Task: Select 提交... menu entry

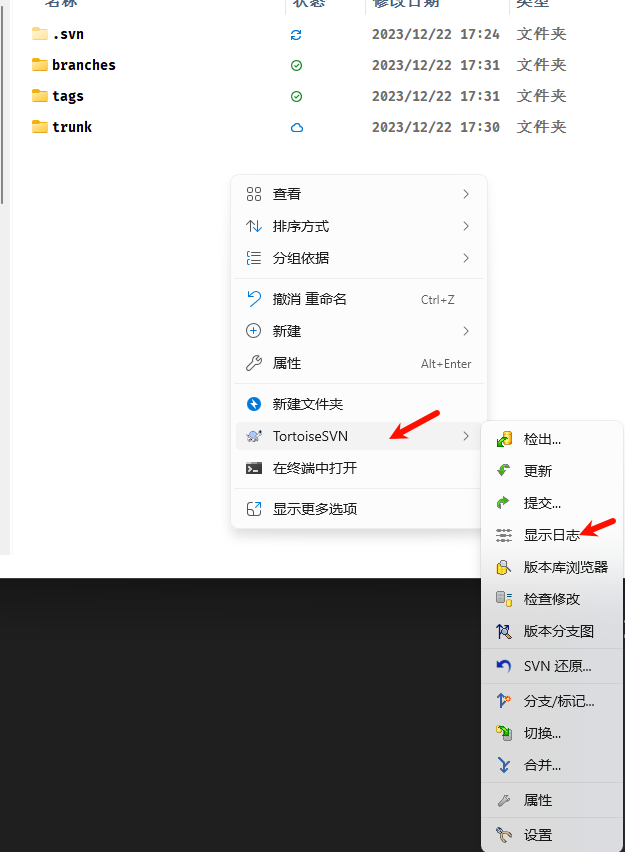Action: tap(552, 503)
